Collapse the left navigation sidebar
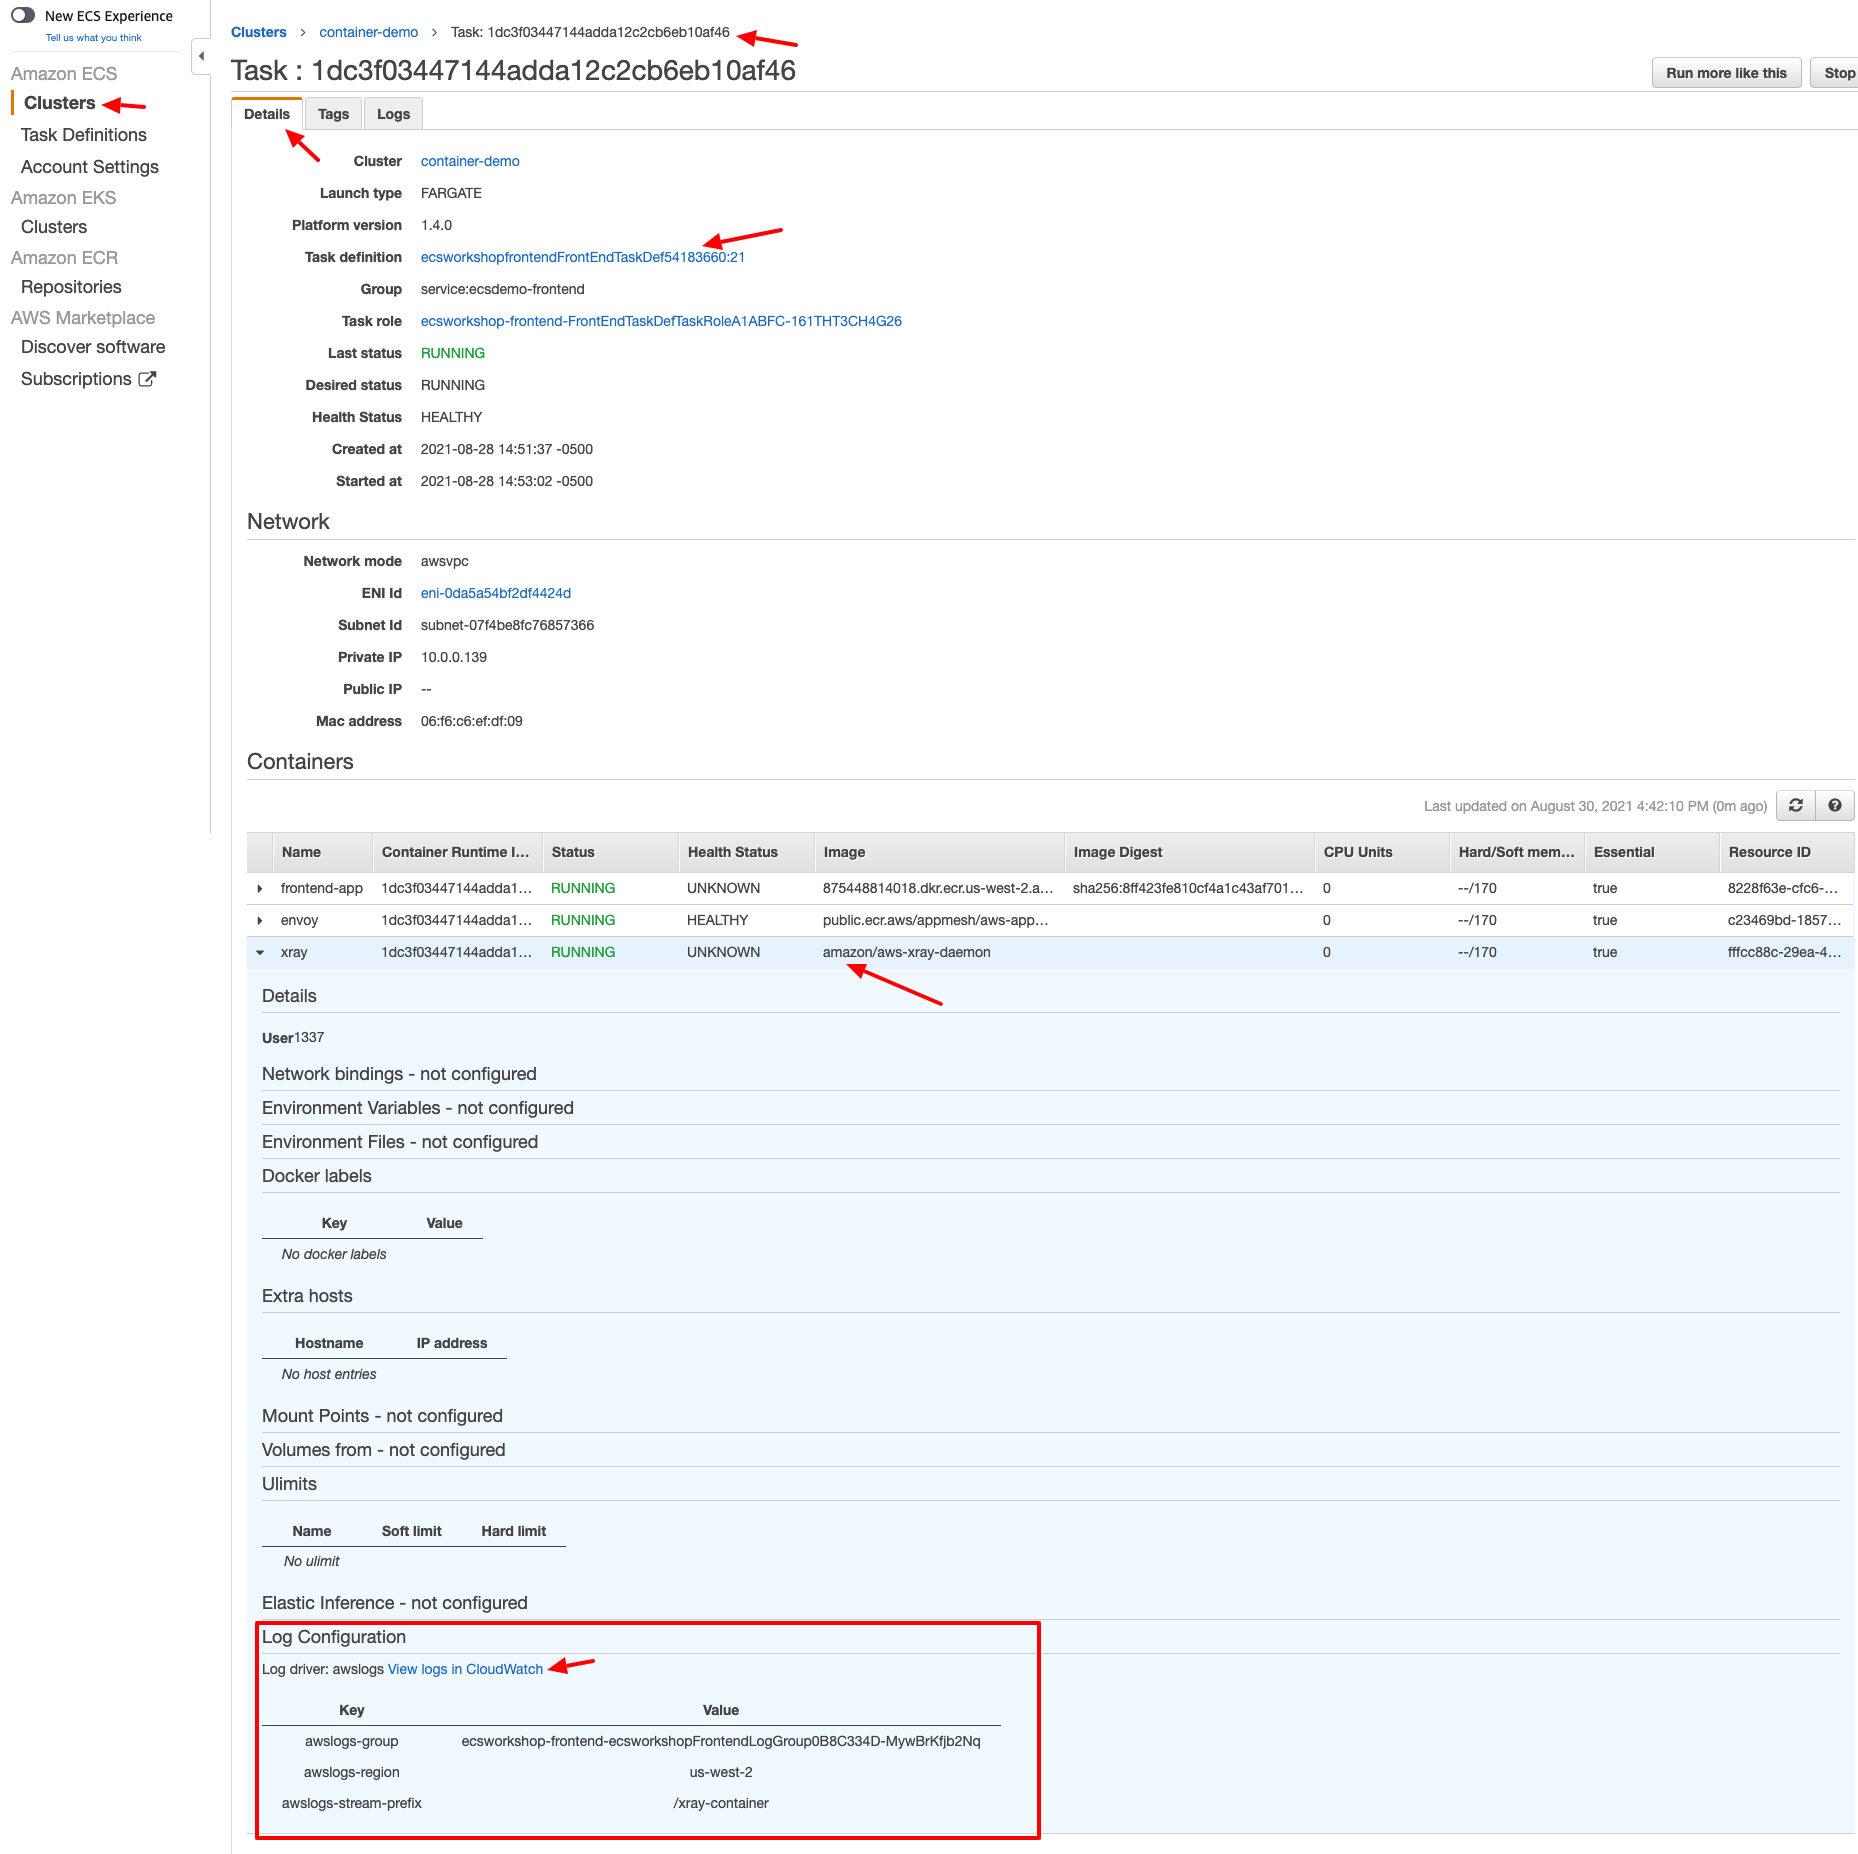 pyautogui.click(x=202, y=55)
